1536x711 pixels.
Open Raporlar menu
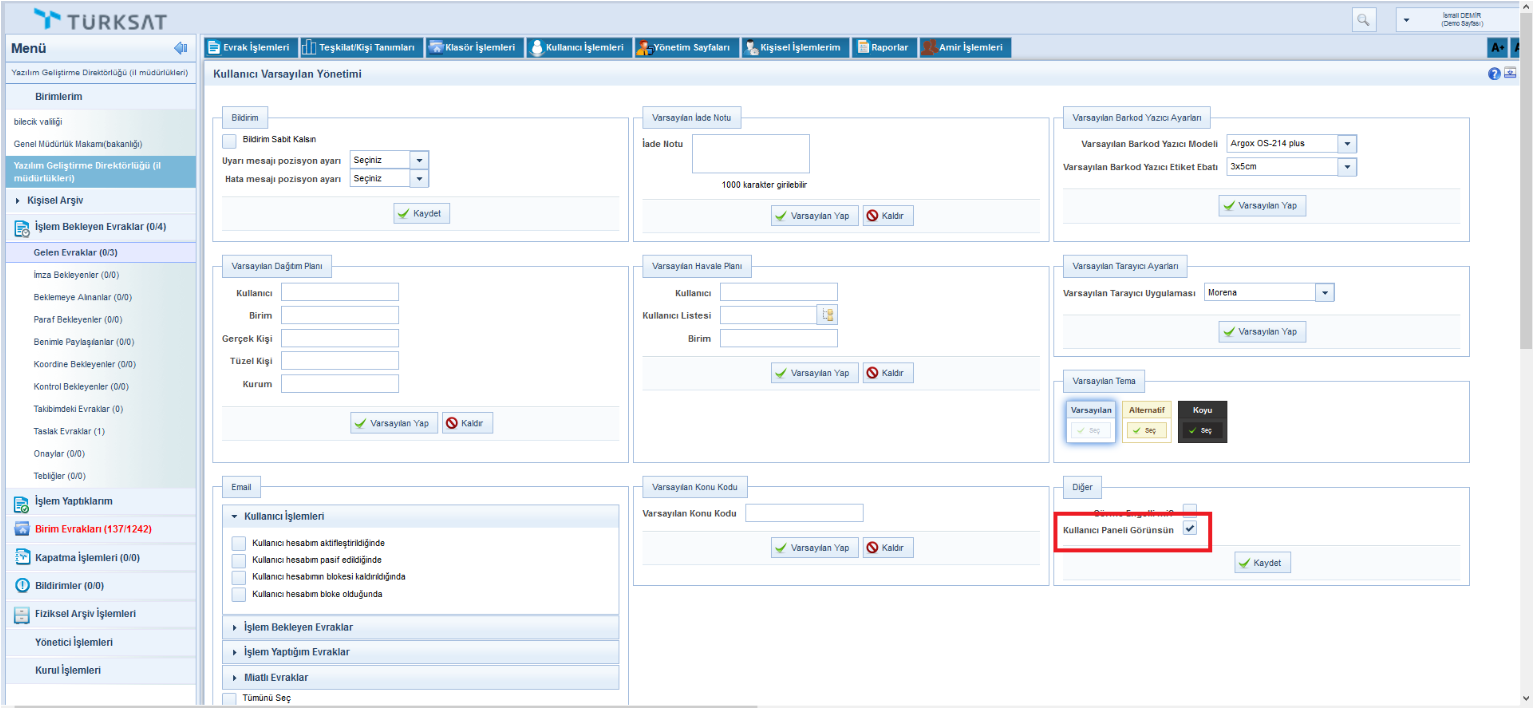(x=883, y=48)
